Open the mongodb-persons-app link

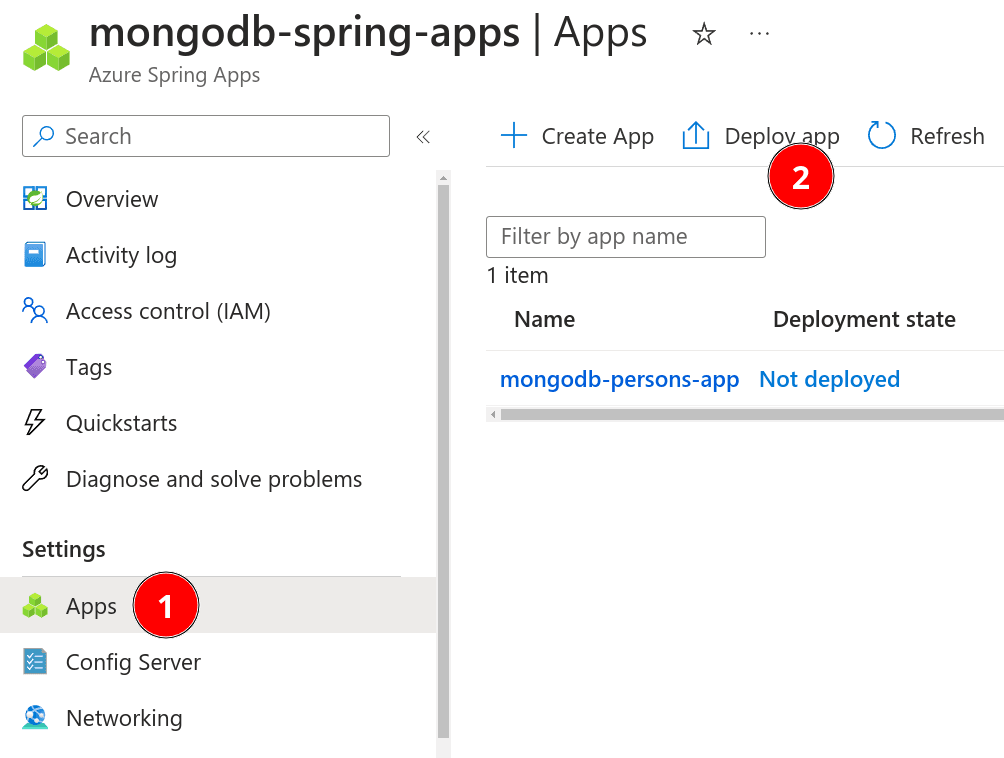[619, 379]
